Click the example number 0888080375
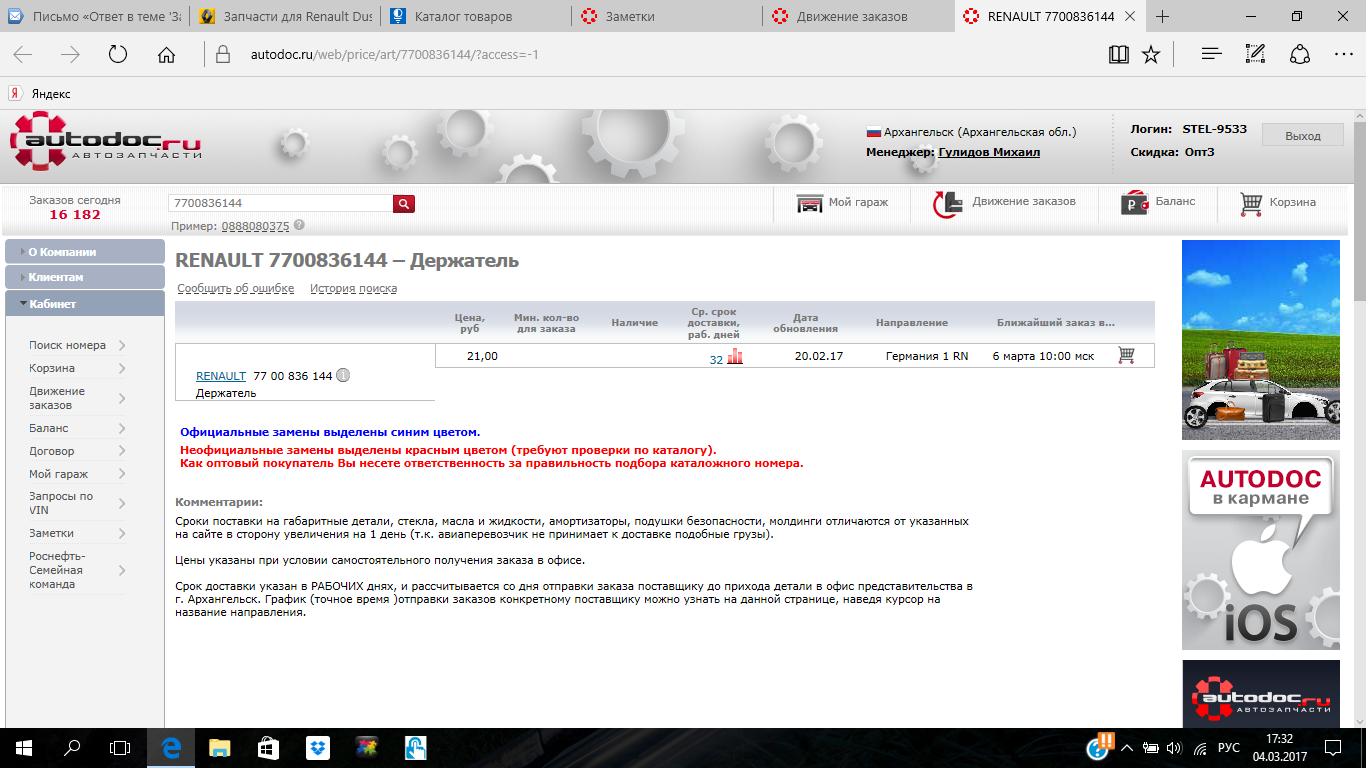This screenshot has width=1366, height=768. [255, 227]
